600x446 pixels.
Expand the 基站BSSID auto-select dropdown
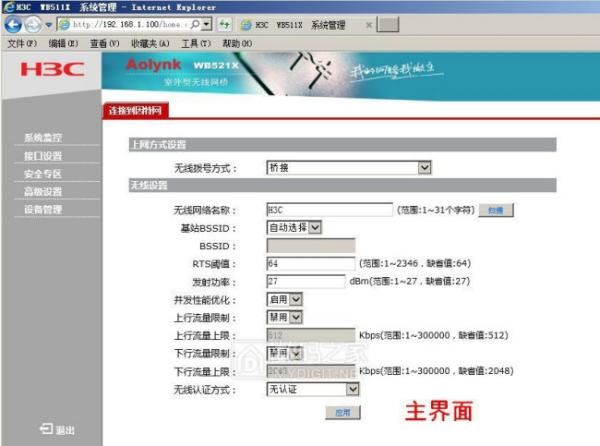pyautogui.click(x=295, y=227)
